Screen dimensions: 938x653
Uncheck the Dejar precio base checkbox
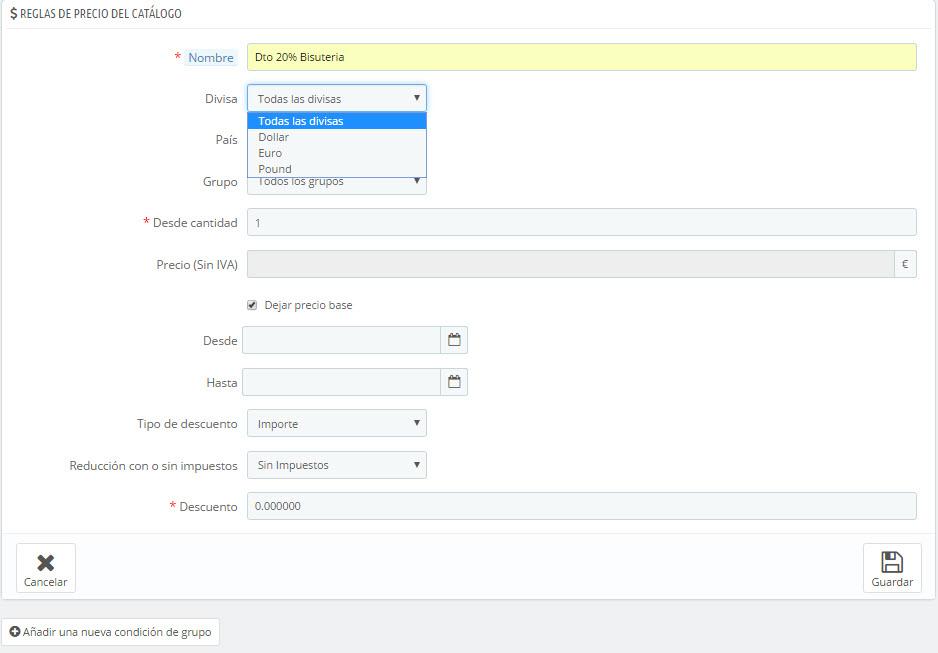point(252,305)
